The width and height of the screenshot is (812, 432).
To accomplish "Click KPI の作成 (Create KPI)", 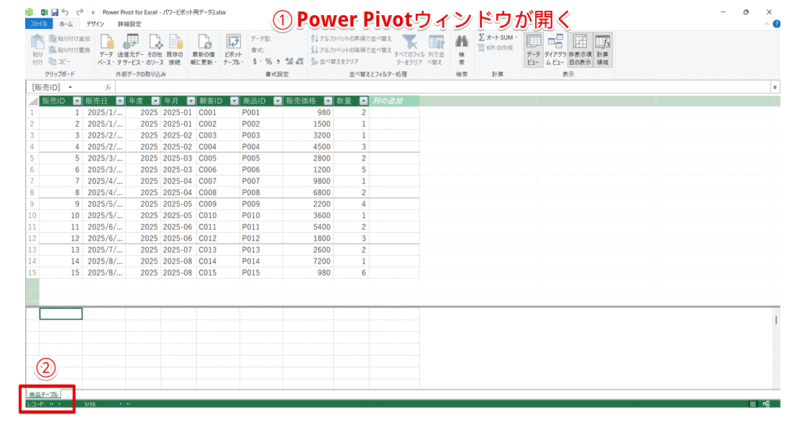I will coord(496,48).
